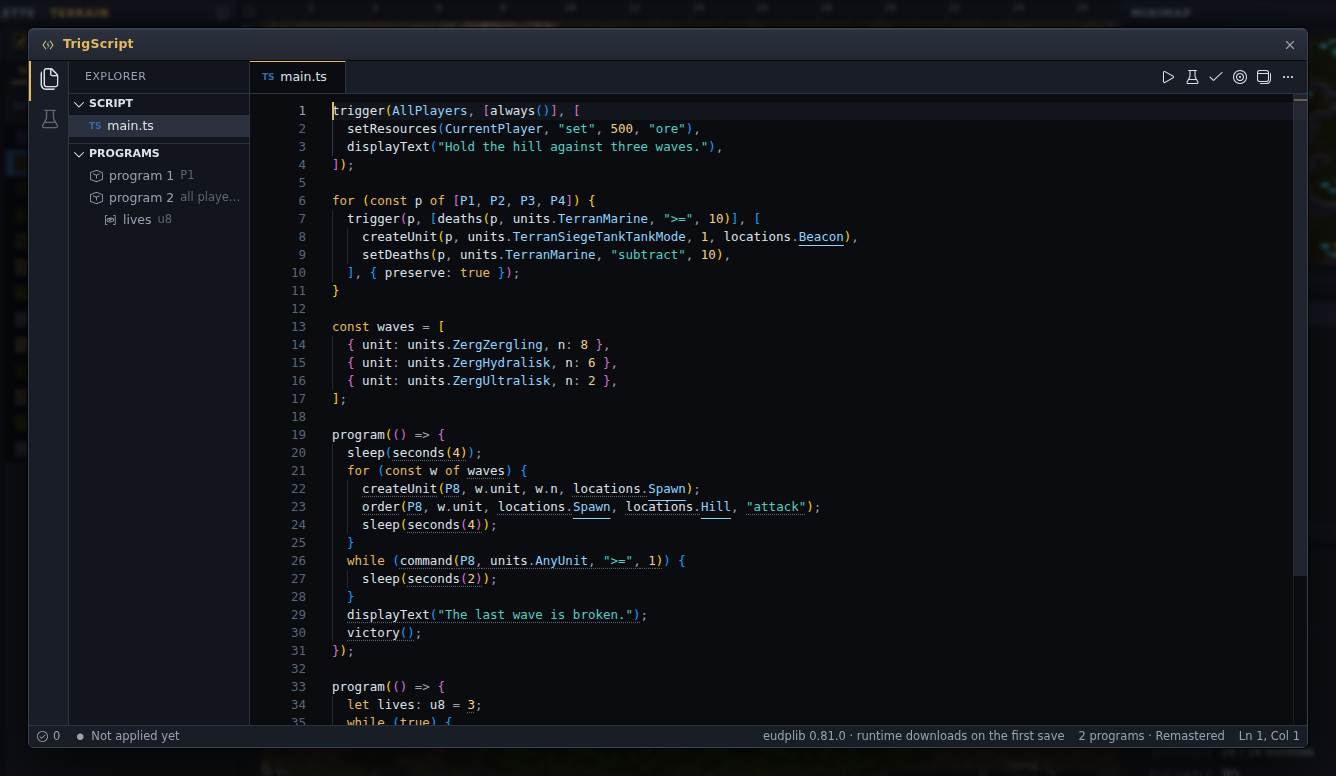Click ZergUltralisk on line 16
The image size is (1336, 776).
coord(501,381)
